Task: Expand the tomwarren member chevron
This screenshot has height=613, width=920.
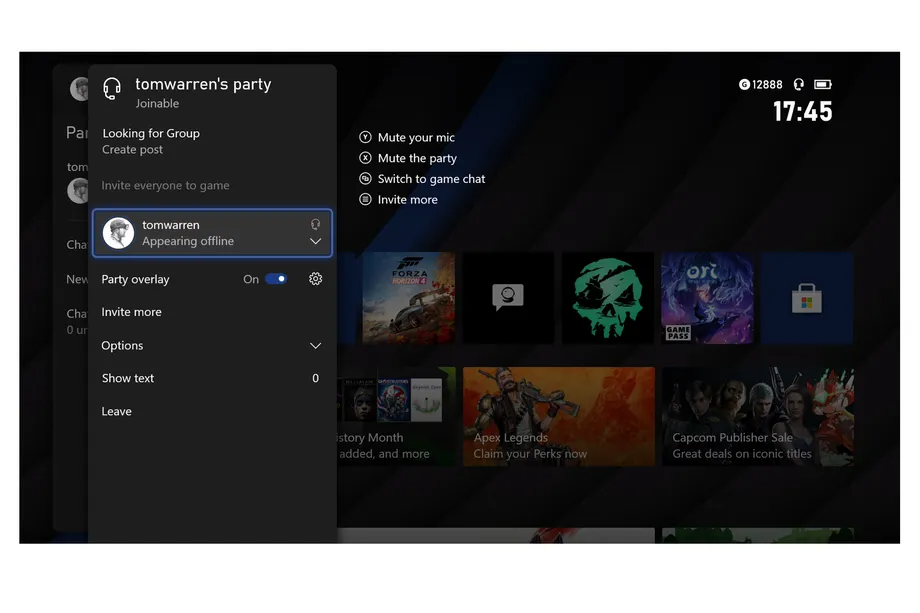Action: pyautogui.click(x=316, y=242)
